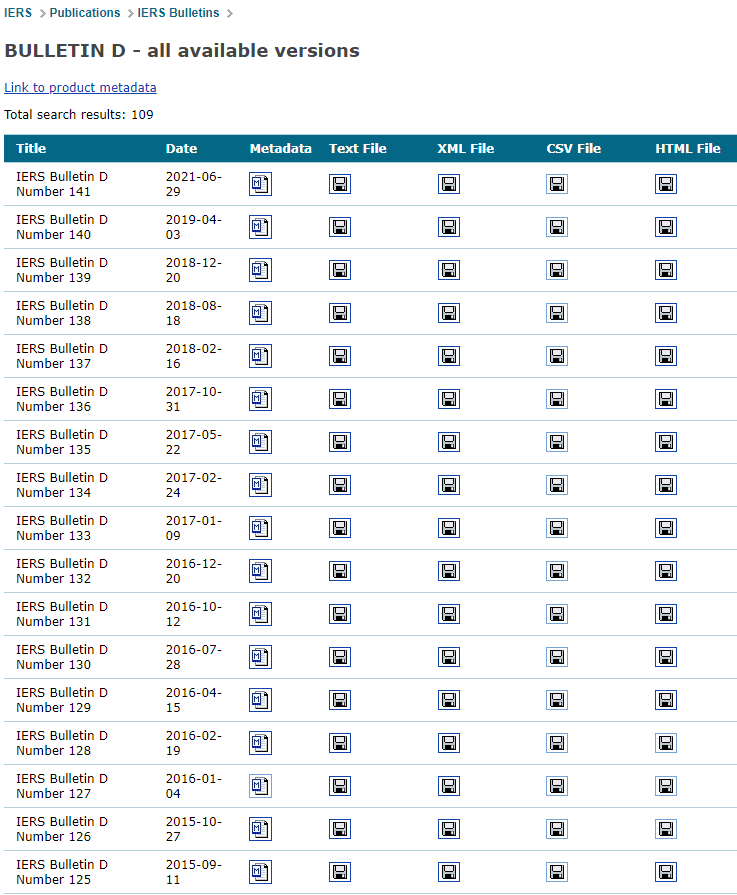This screenshot has width=737, height=895.
Task: Open IERS Bulletins breadcrumb link
Action: [x=178, y=13]
